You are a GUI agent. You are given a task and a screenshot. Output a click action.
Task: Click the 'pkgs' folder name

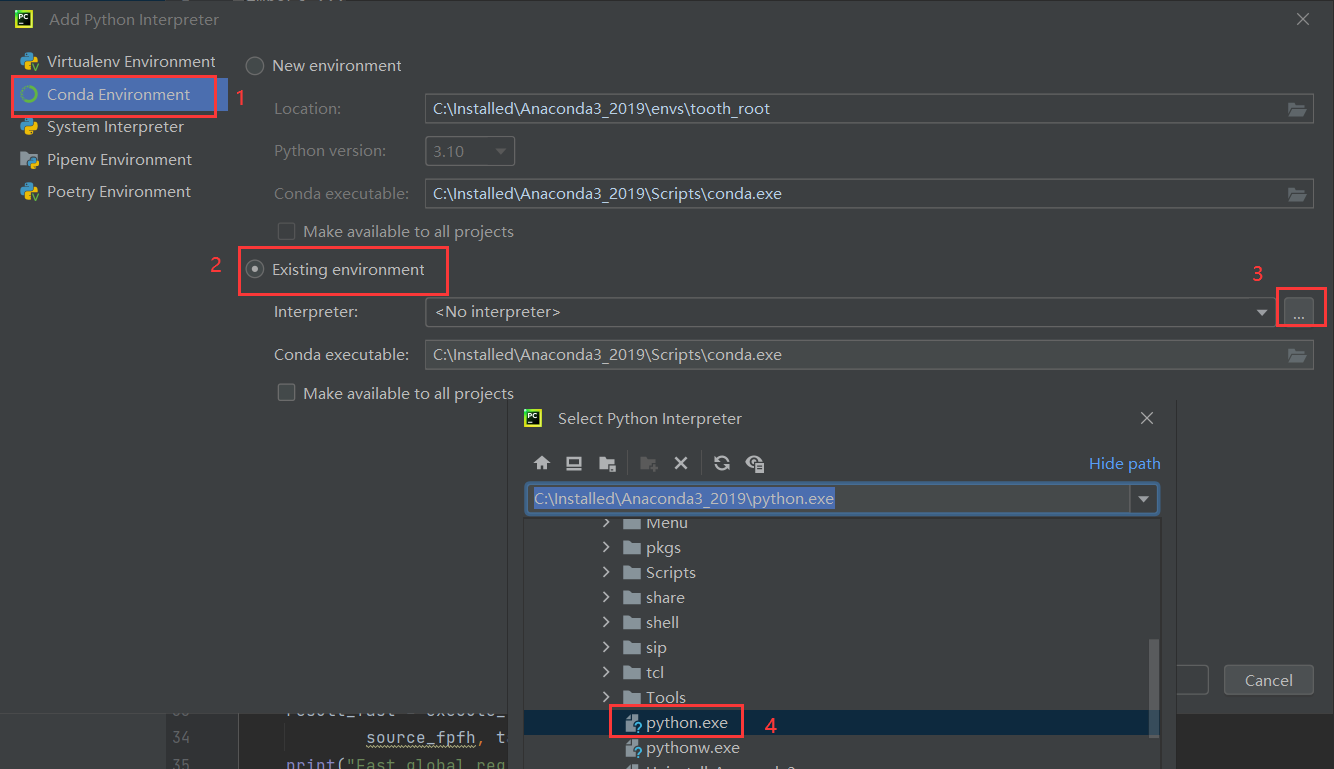(663, 547)
